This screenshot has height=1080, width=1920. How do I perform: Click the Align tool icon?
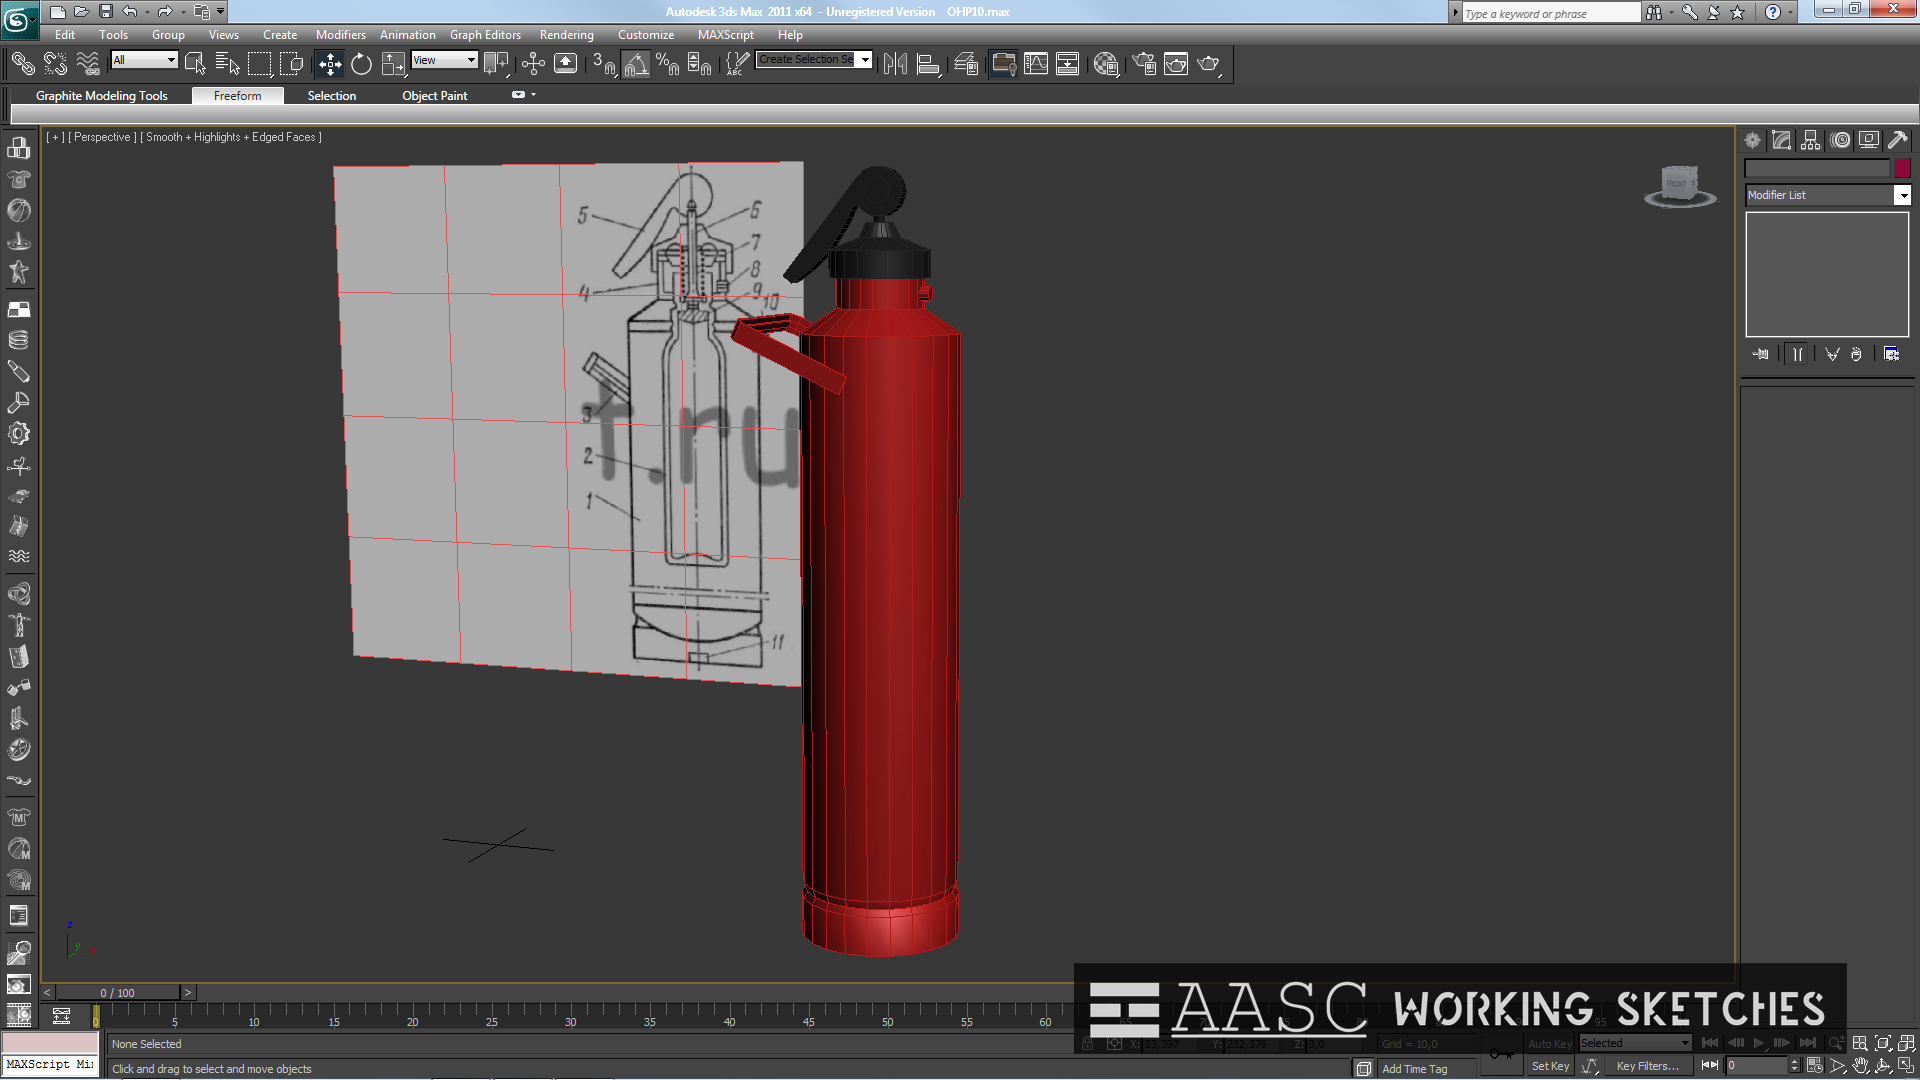[928, 64]
